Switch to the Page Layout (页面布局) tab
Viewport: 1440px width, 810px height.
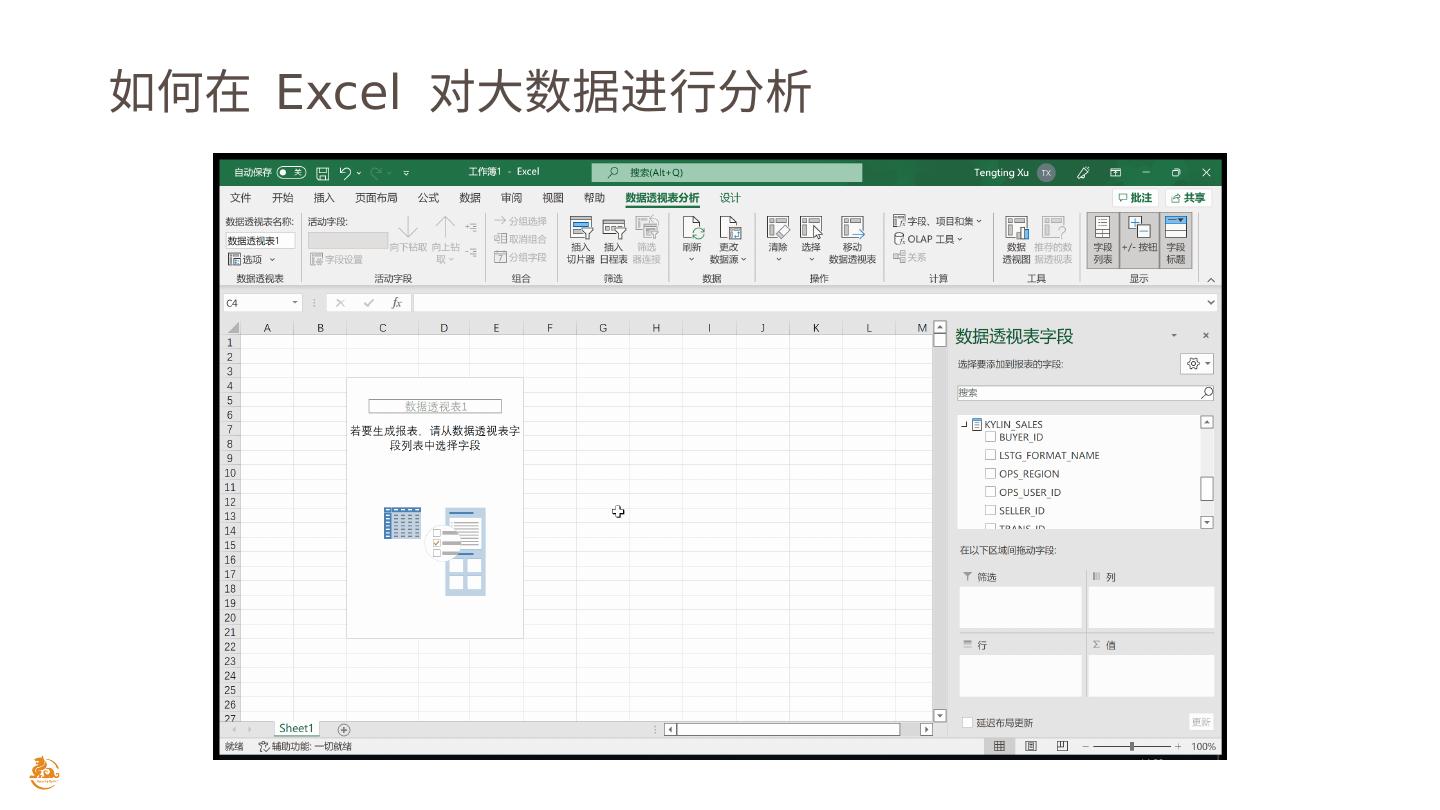point(376,198)
